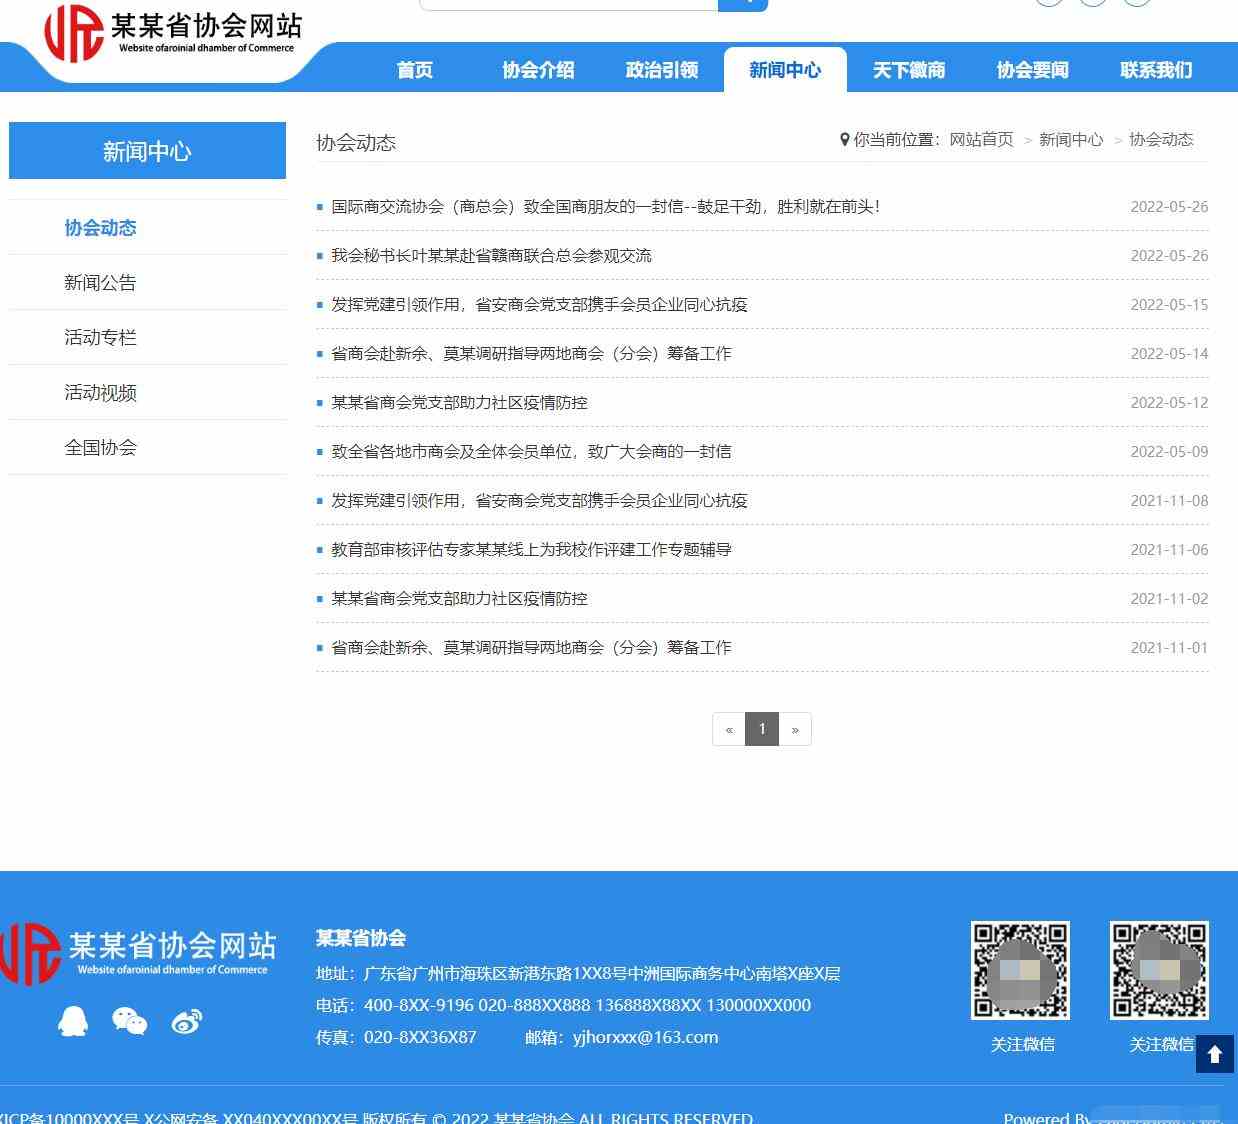Click the Weibo icon in footer

tap(187, 1021)
